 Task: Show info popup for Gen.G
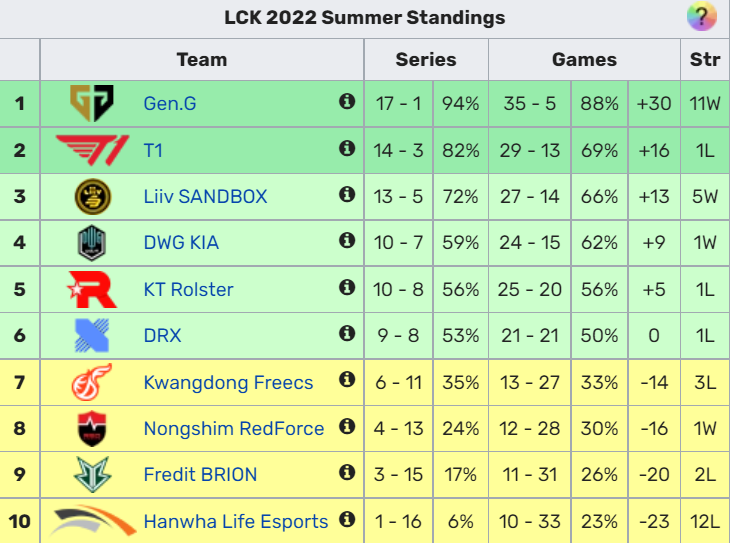pos(347,101)
